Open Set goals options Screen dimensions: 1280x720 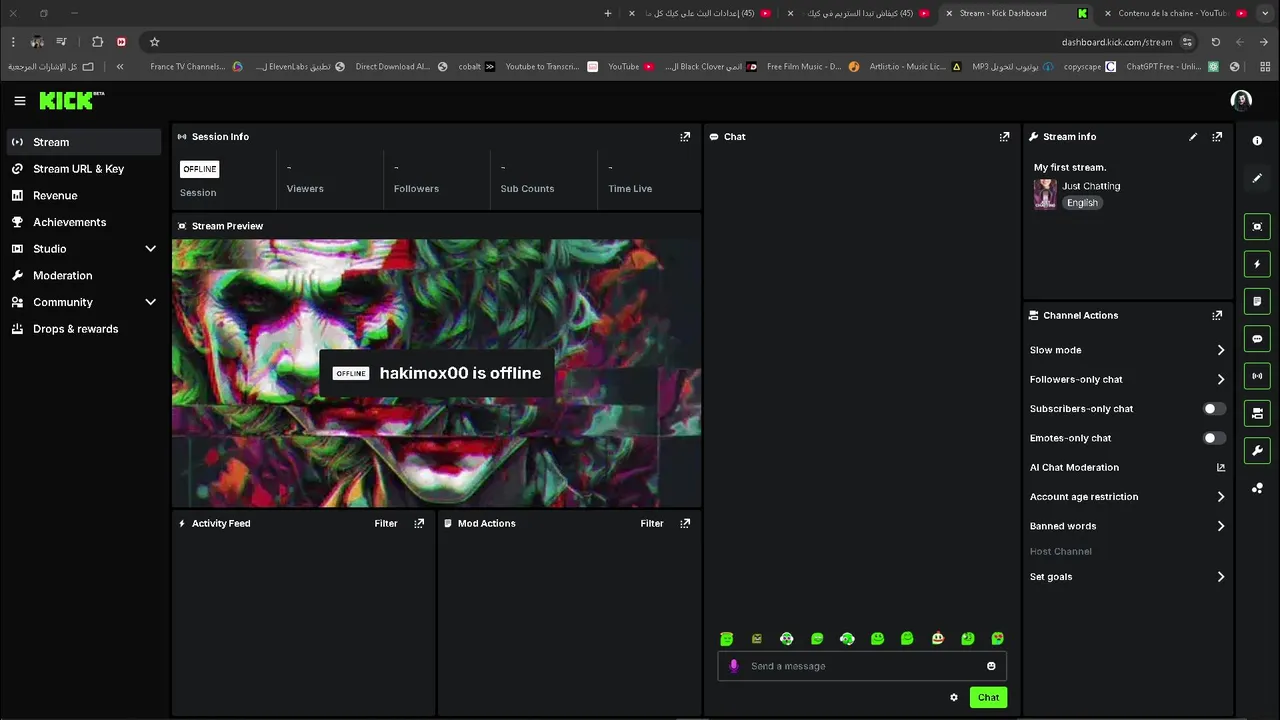click(1127, 577)
